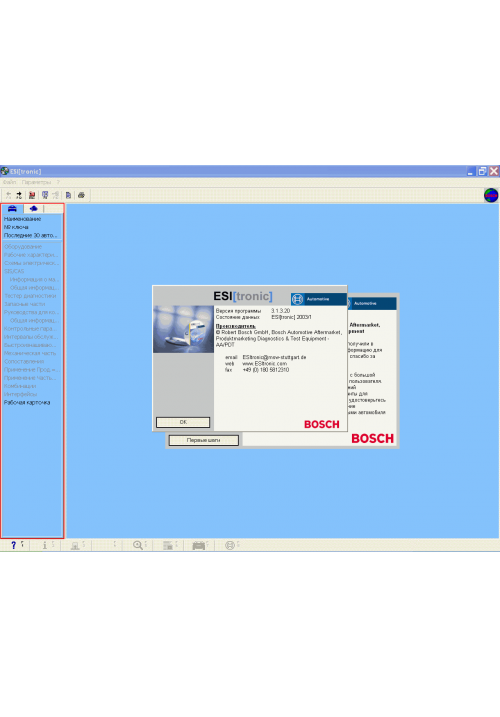Screen dimensions: 500x717
Task: Click the car icon in bottom bar
Action: 199,546
